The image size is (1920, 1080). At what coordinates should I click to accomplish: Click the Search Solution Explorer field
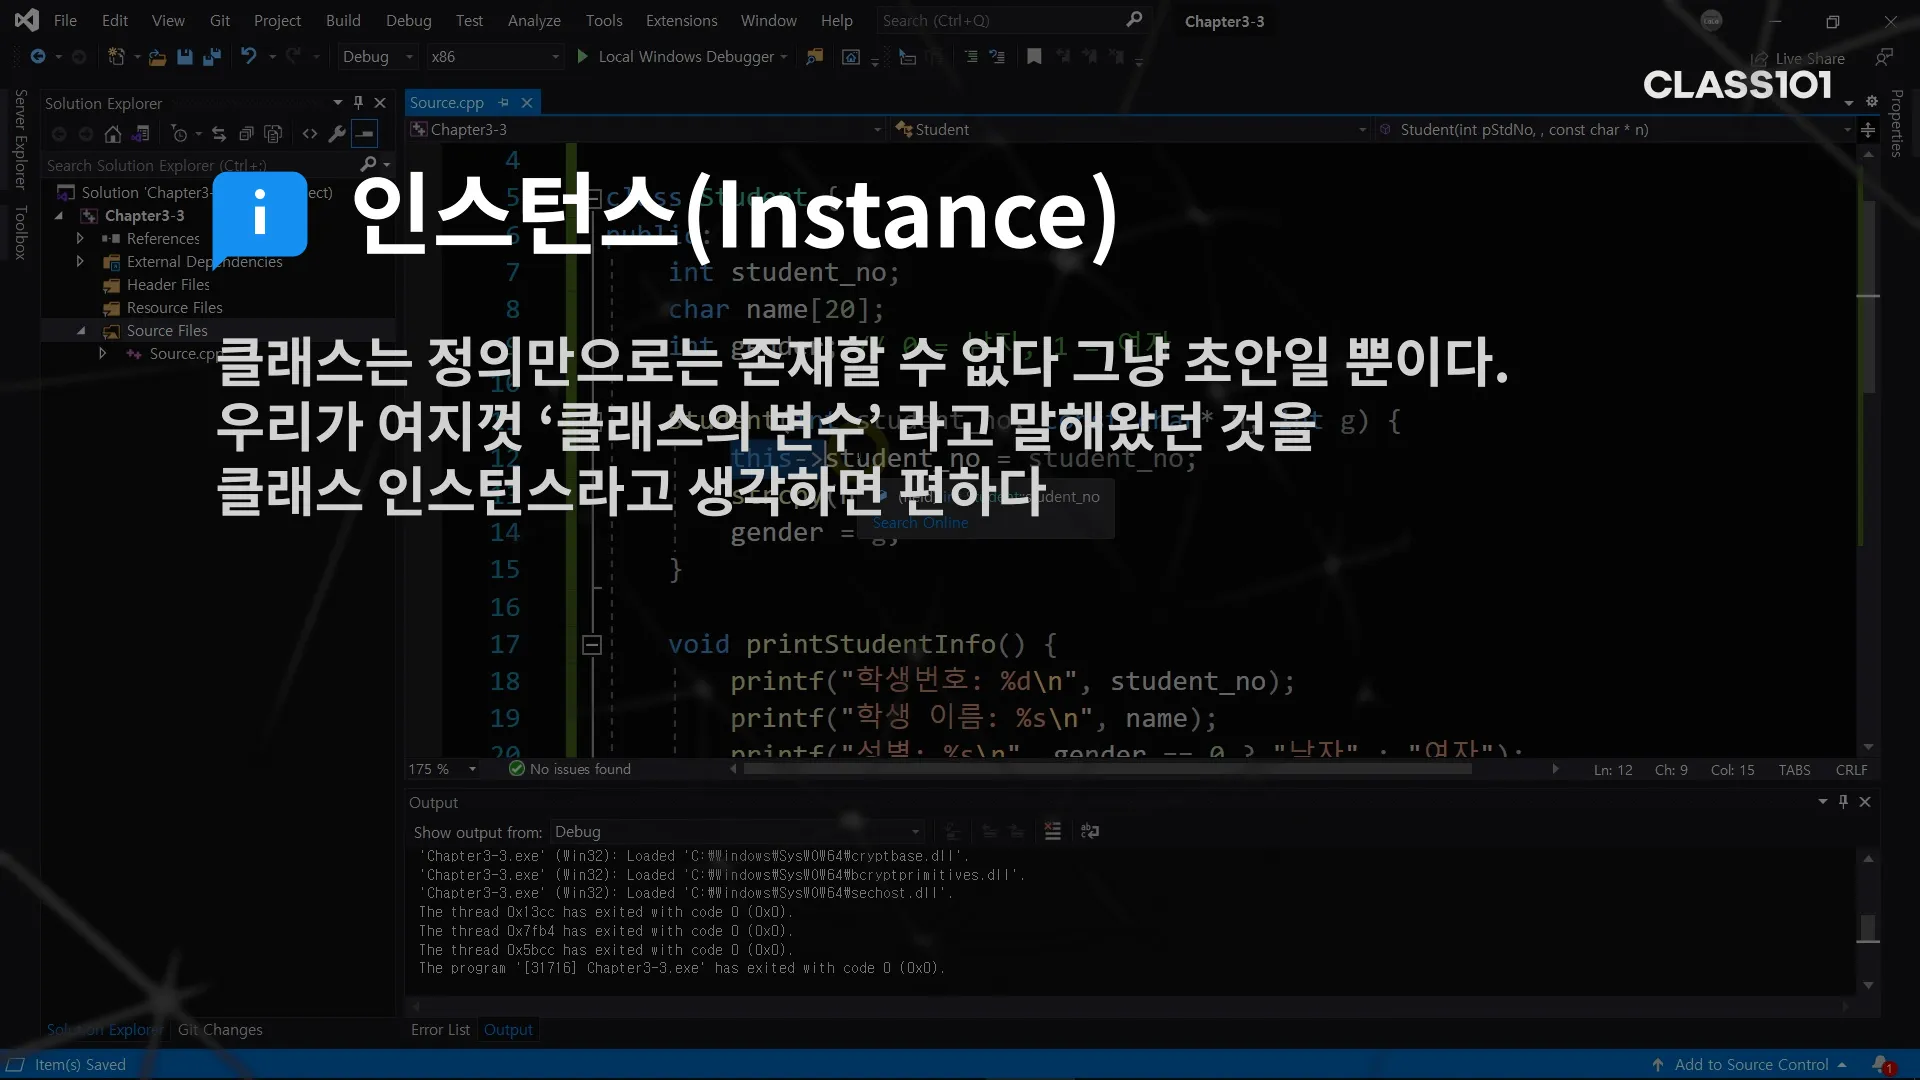click(200, 165)
